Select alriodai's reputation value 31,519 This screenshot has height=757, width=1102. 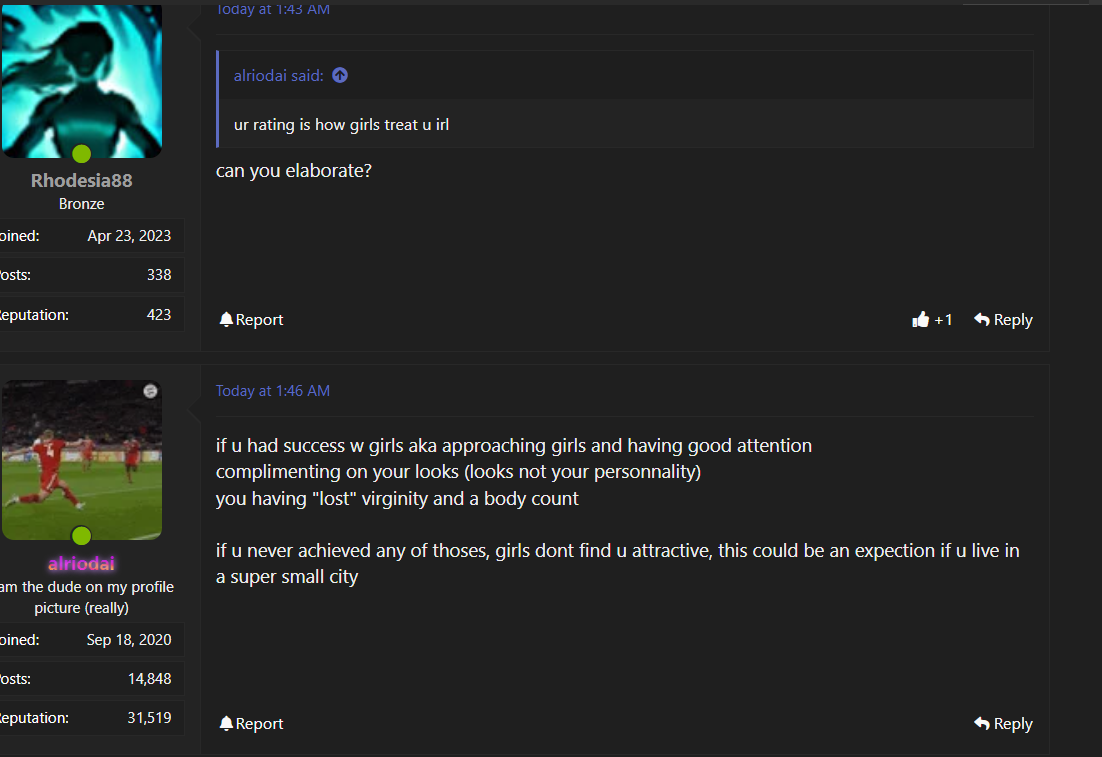coord(149,718)
